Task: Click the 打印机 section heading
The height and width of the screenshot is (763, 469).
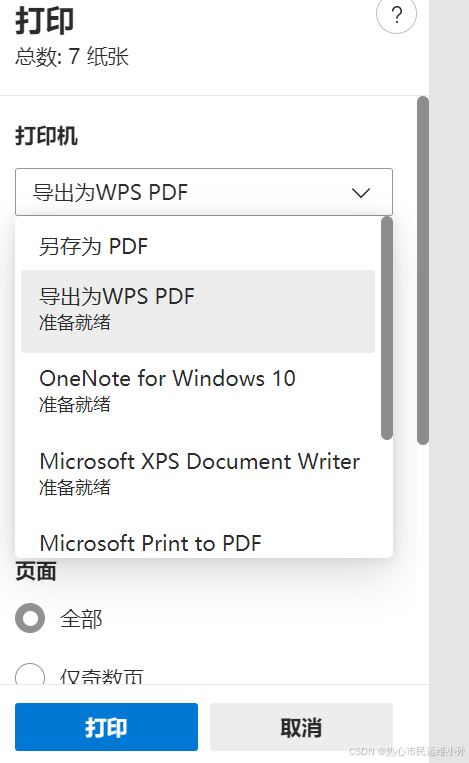Action: (46, 136)
